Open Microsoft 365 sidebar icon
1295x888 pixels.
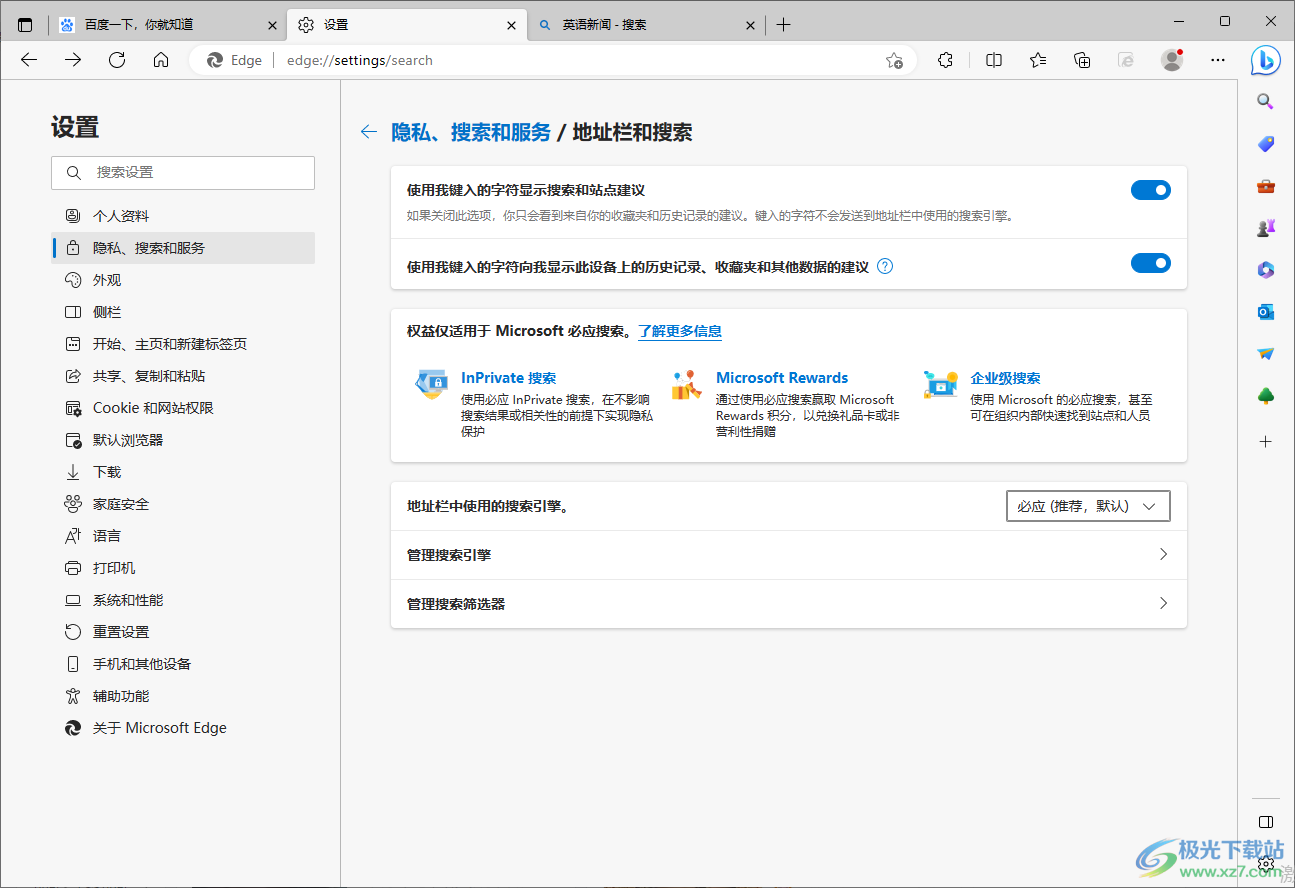point(1265,270)
